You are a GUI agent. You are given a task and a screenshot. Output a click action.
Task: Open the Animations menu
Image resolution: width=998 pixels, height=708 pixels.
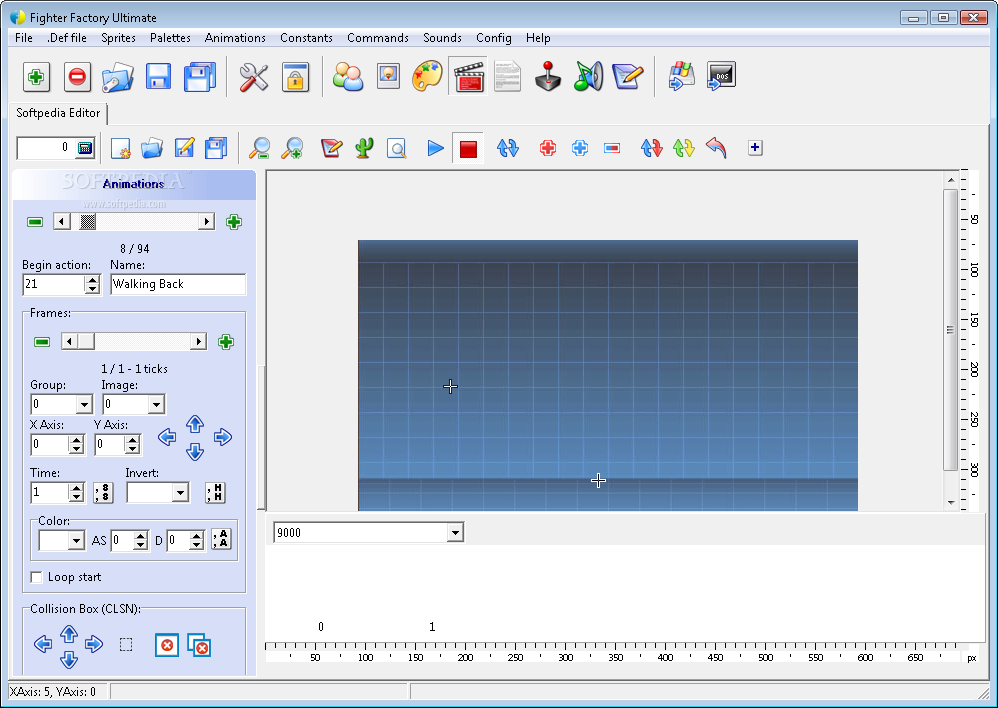point(235,38)
